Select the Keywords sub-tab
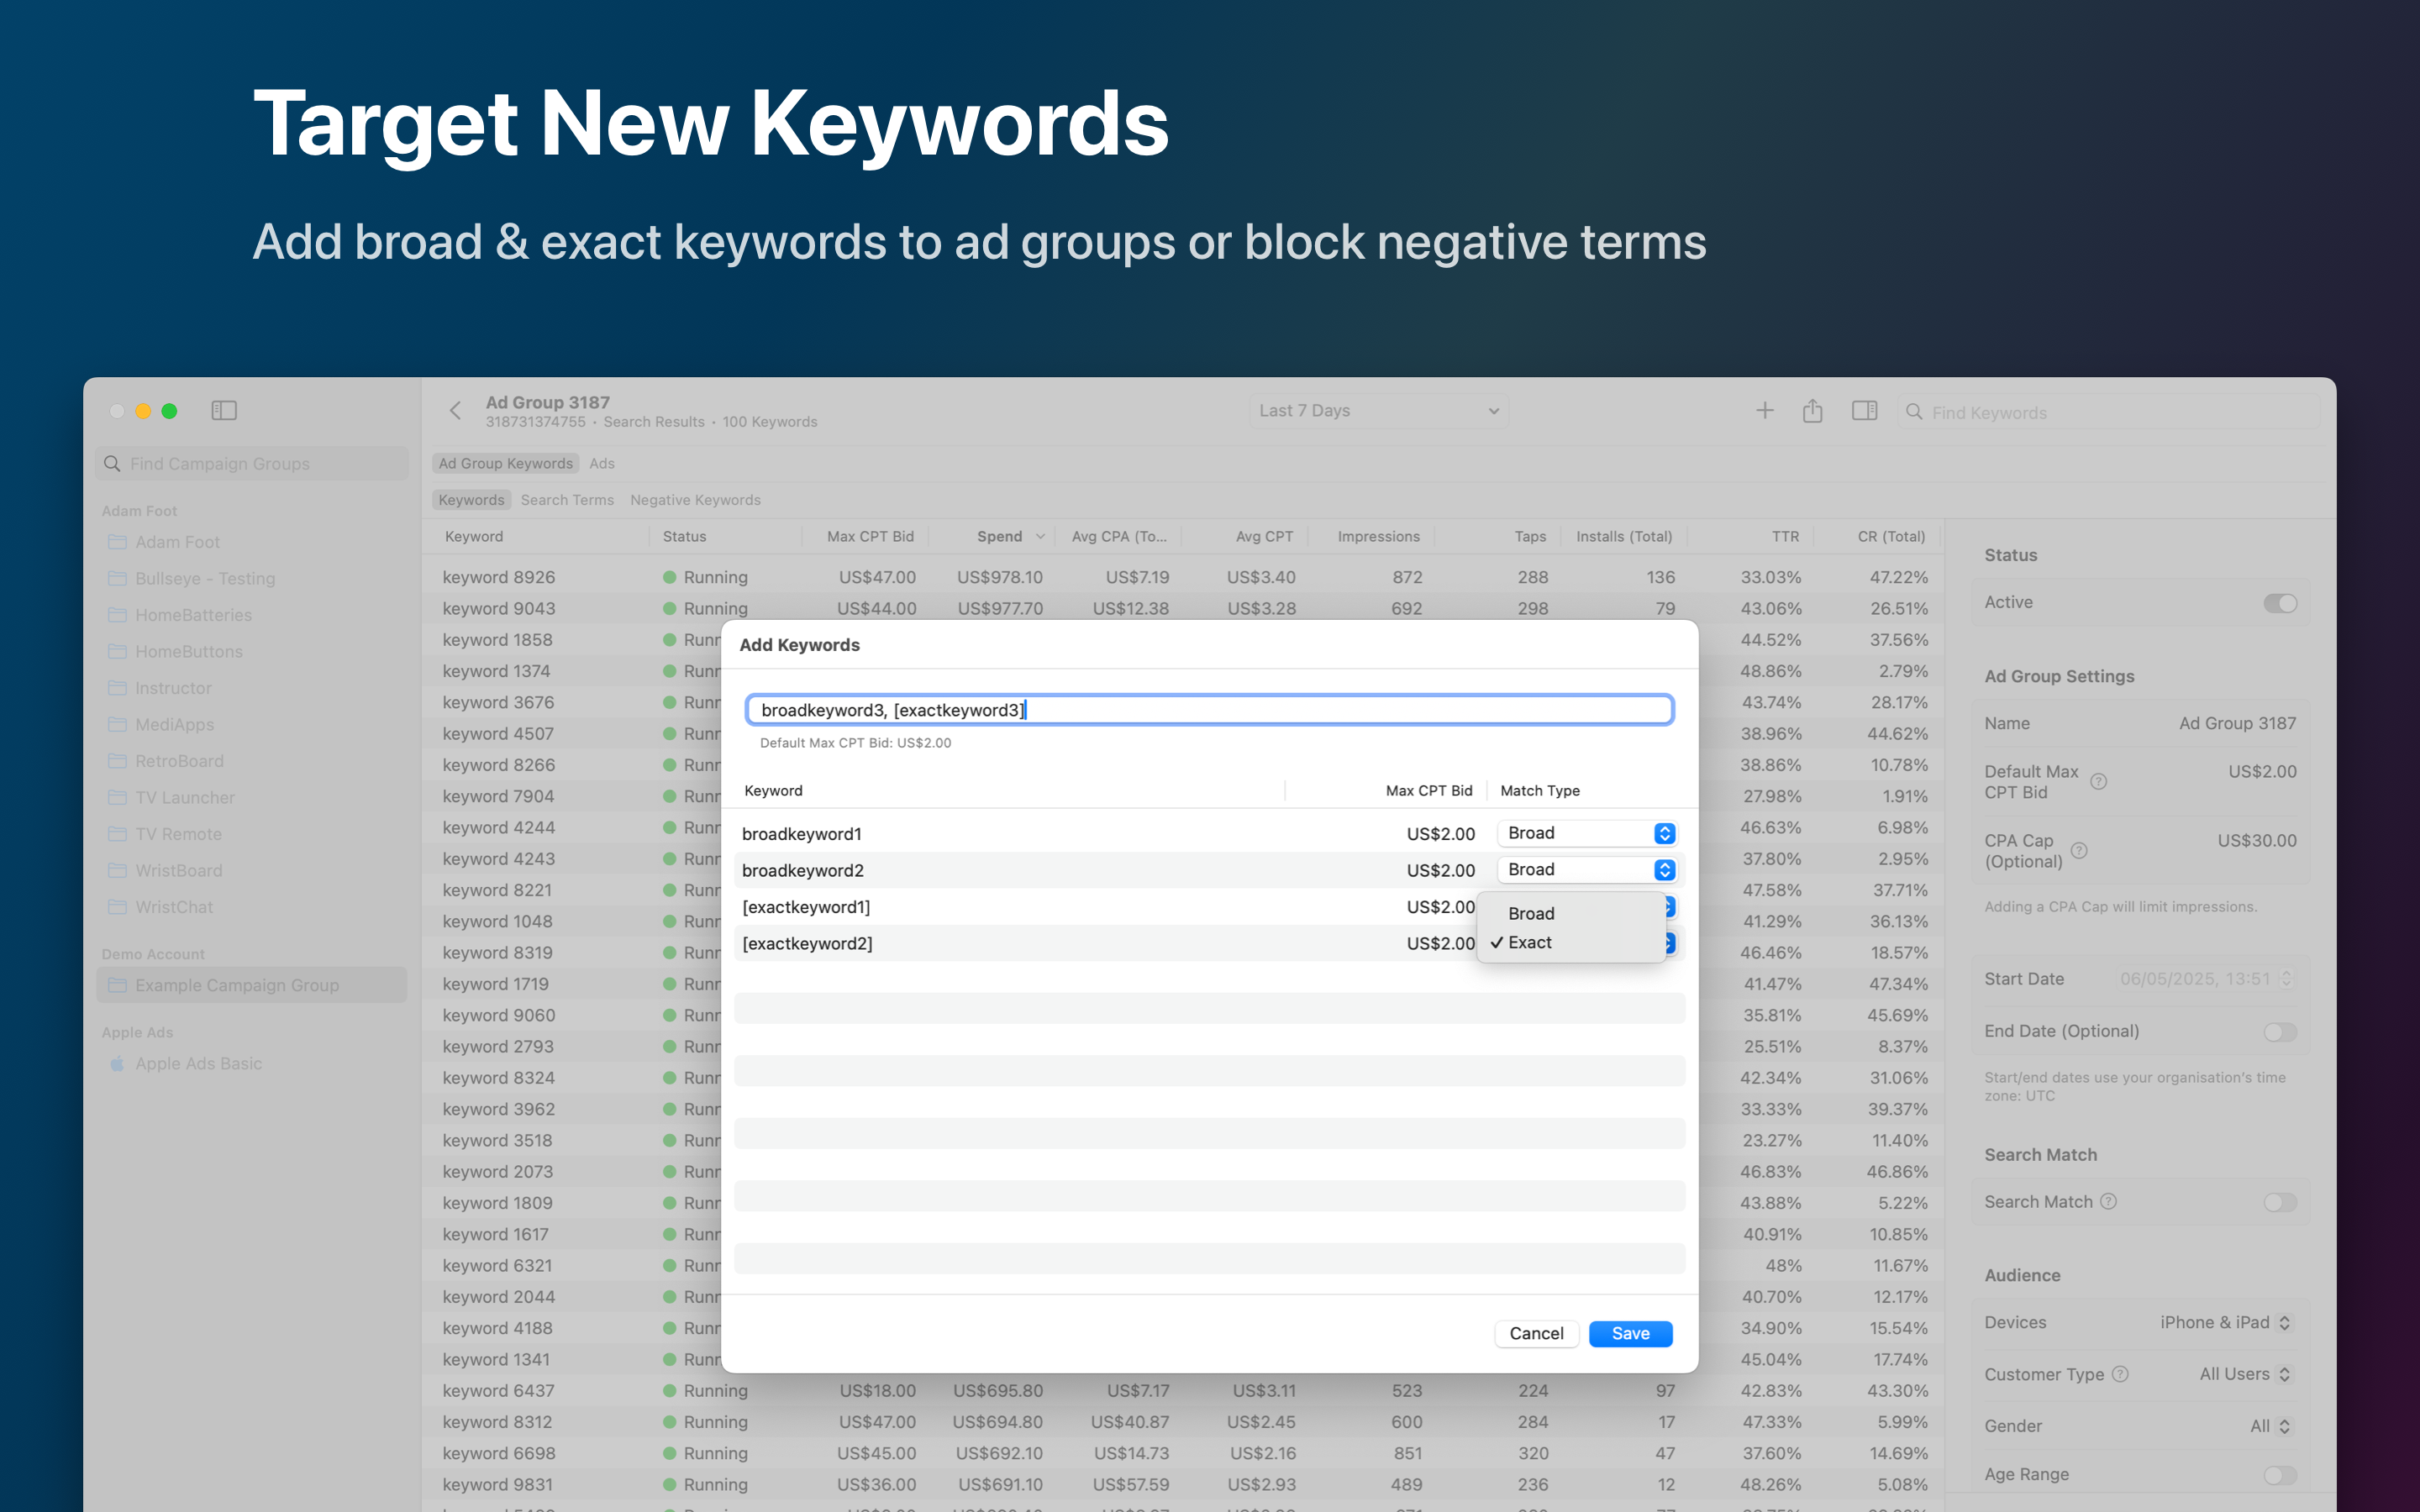Image resolution: width=2420 pixels, height=1512 pixels. [x=471, y=500]
